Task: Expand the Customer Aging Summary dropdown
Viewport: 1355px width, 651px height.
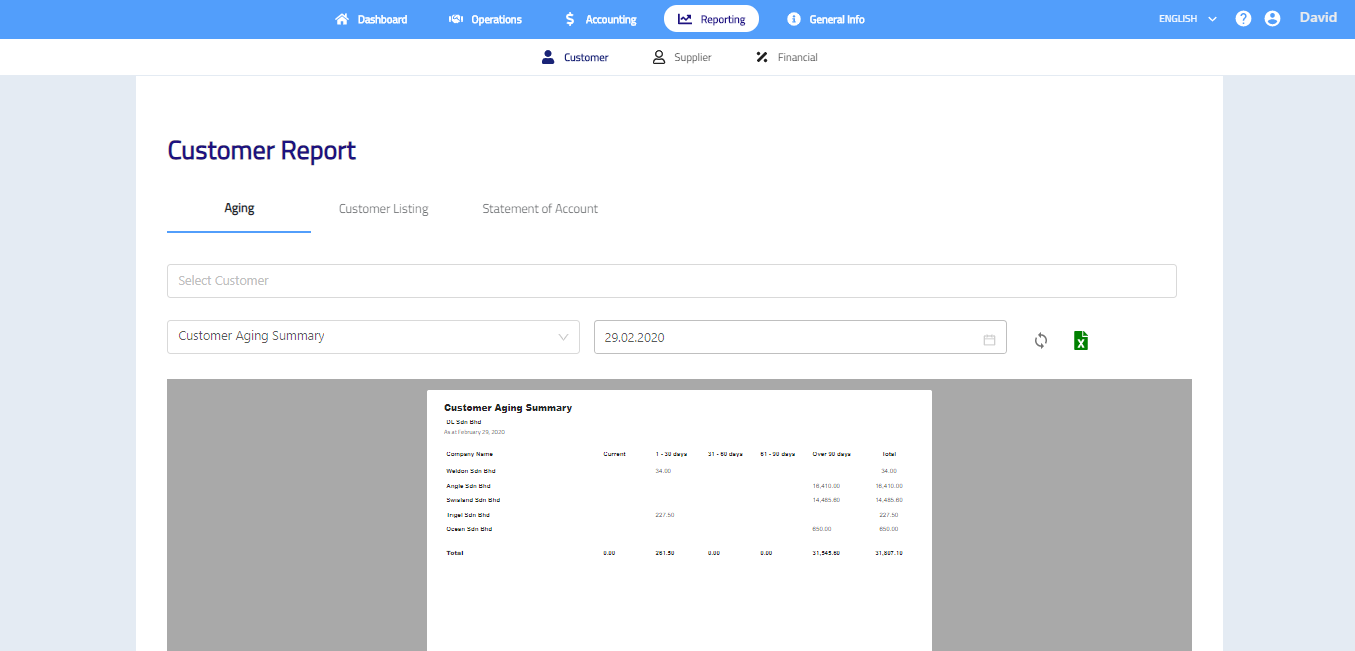Action: click(373, 337)
